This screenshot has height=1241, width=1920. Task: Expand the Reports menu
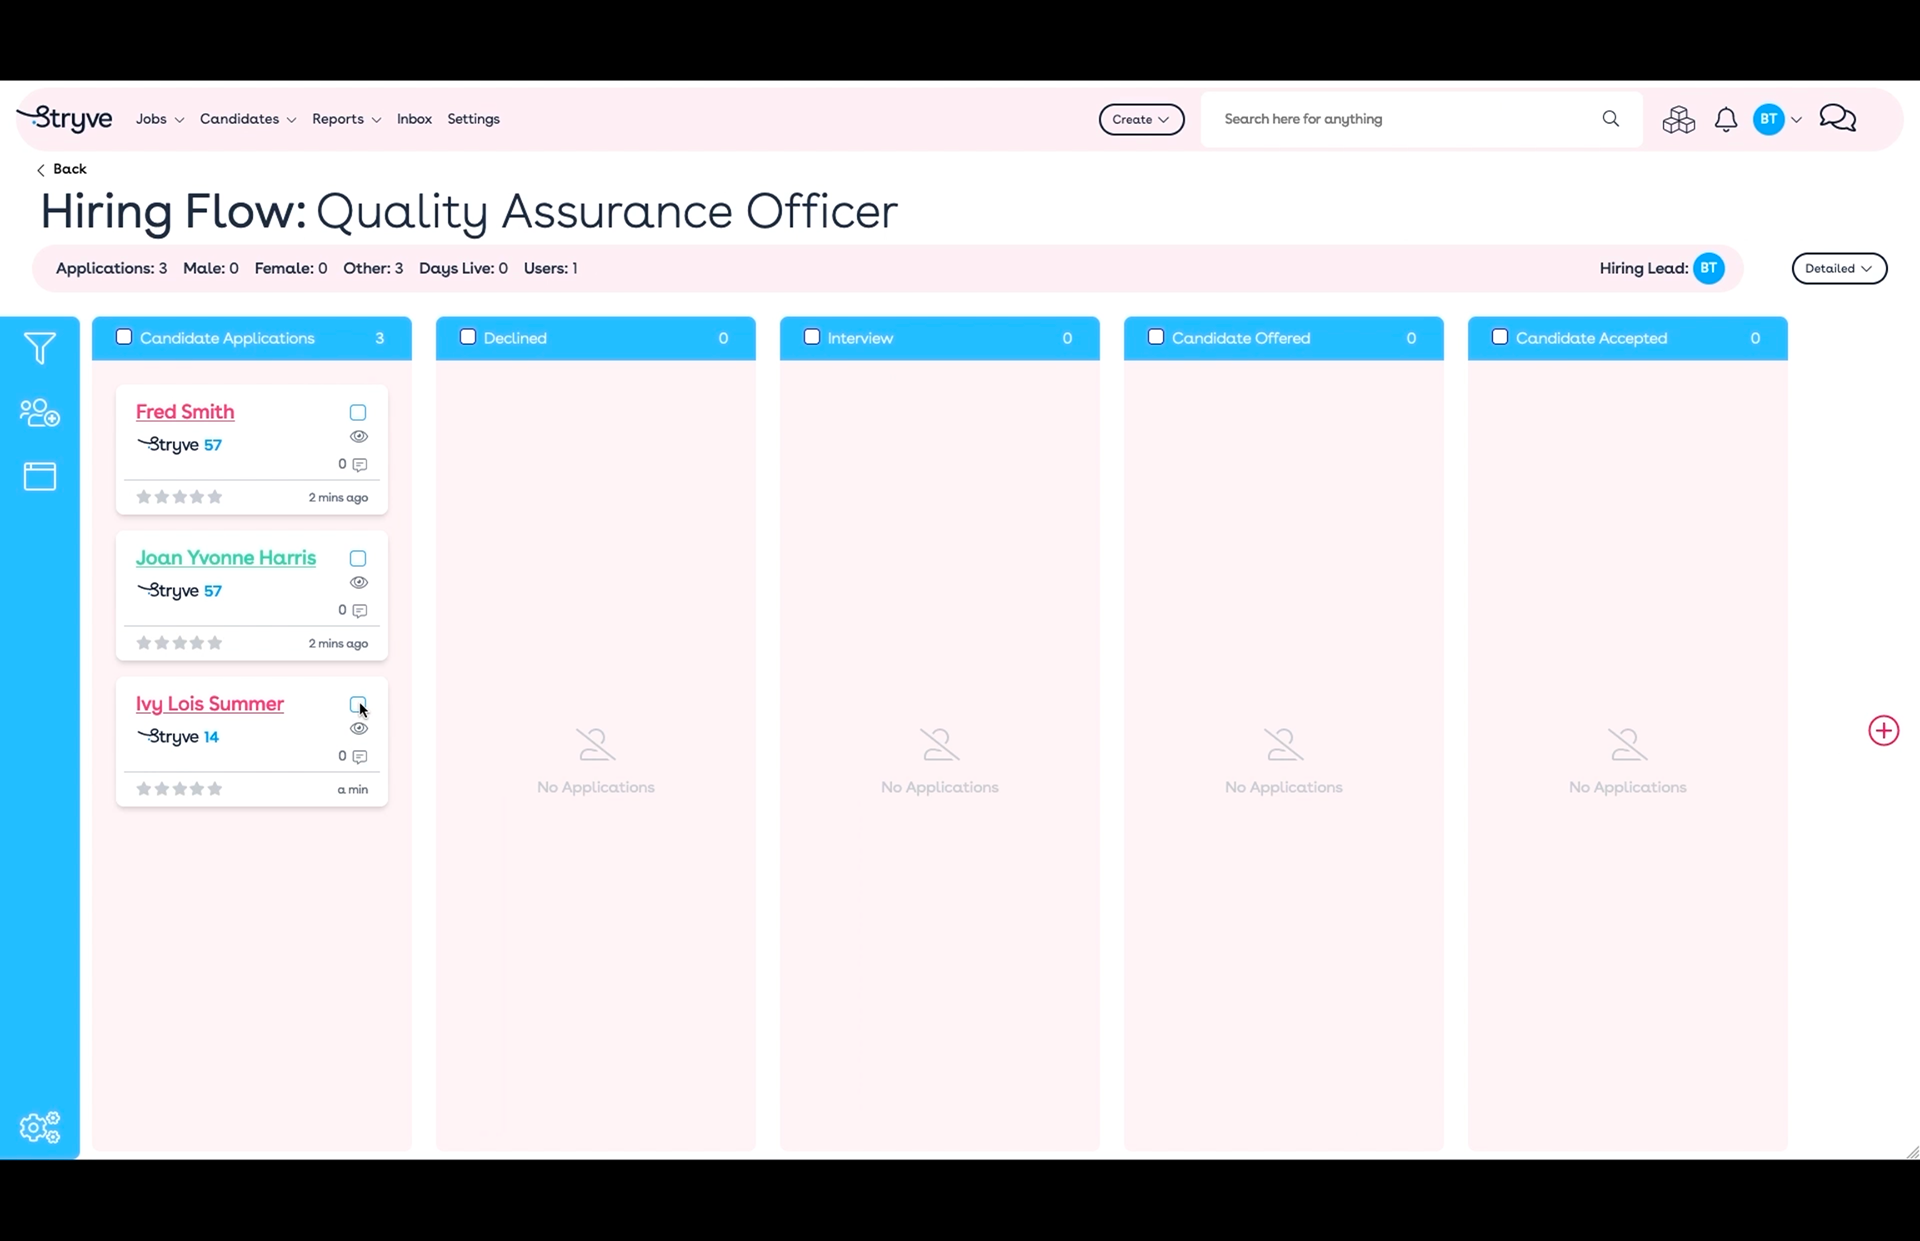pos(346,119)
